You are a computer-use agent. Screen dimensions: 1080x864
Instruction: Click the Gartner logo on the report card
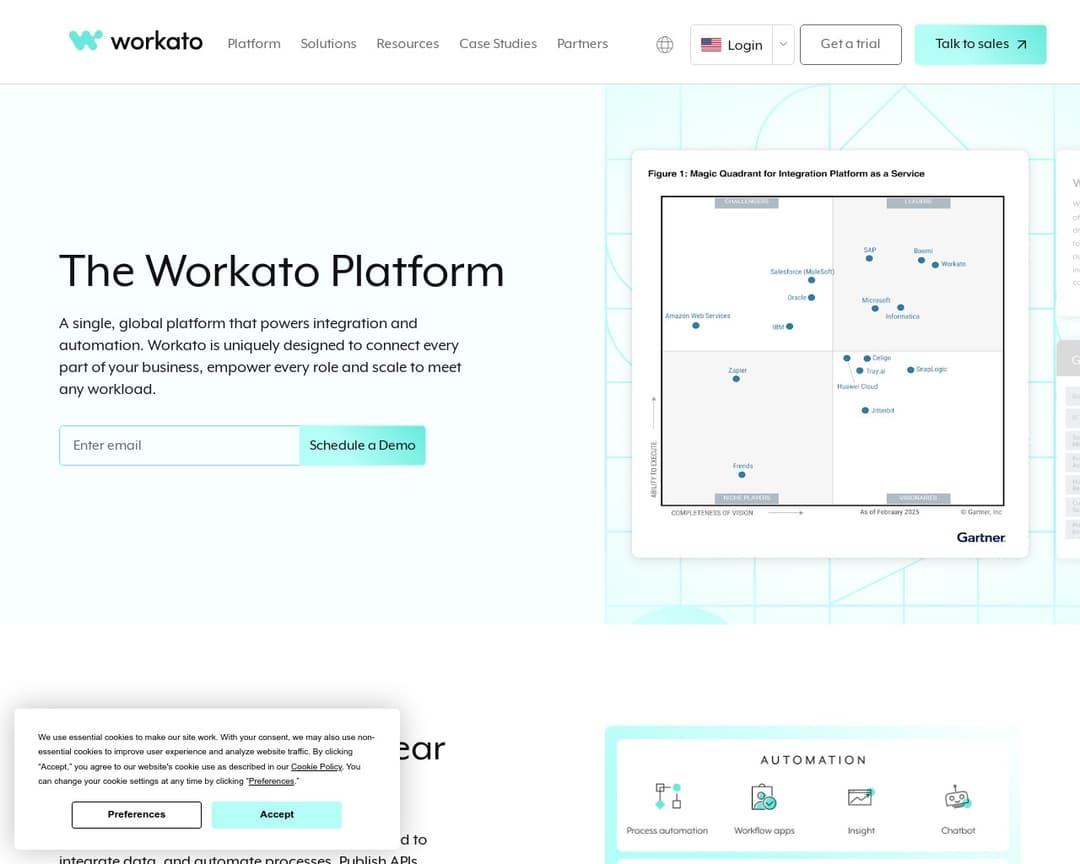pos(981,537)
